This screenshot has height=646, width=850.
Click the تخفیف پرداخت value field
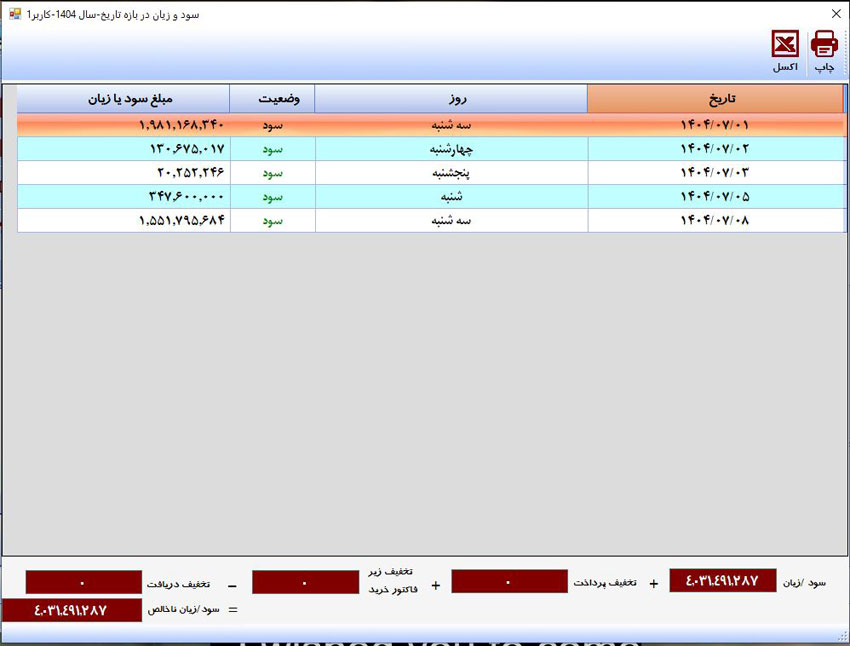point(509,582)
